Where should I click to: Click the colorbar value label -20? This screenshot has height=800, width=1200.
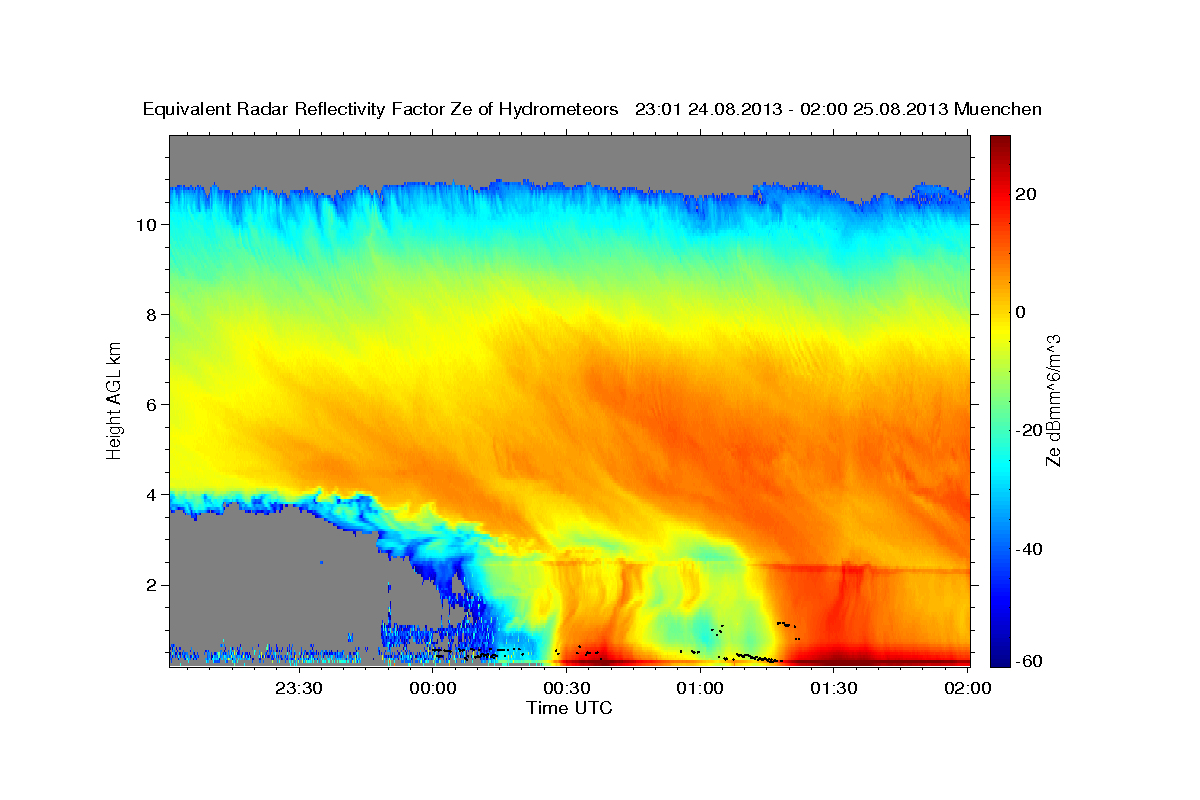pos(1029,431)
